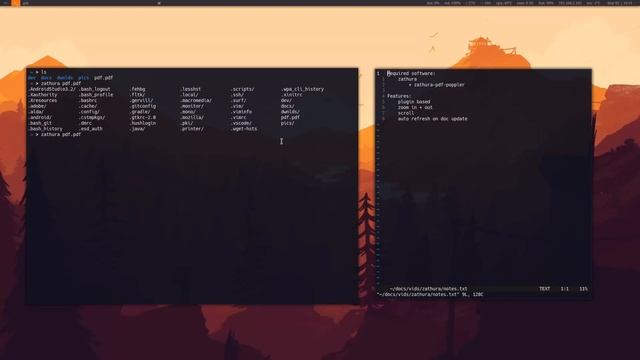The height and width of the screenshot is (360, 640).
Task: Click the 'zoom in + out' line in vim
Action: tap(415, 108)
